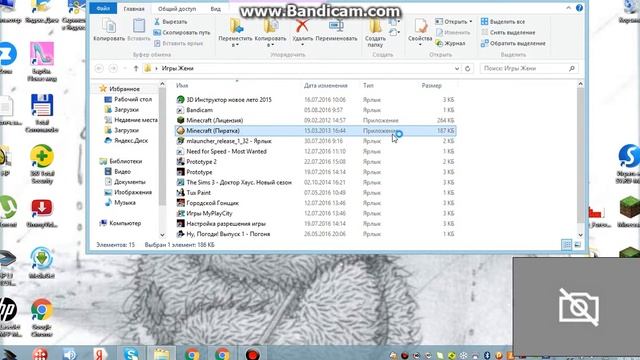Refresh the Игры Жени folder
This screenshot has width=640, height=360.
[468, 69]
